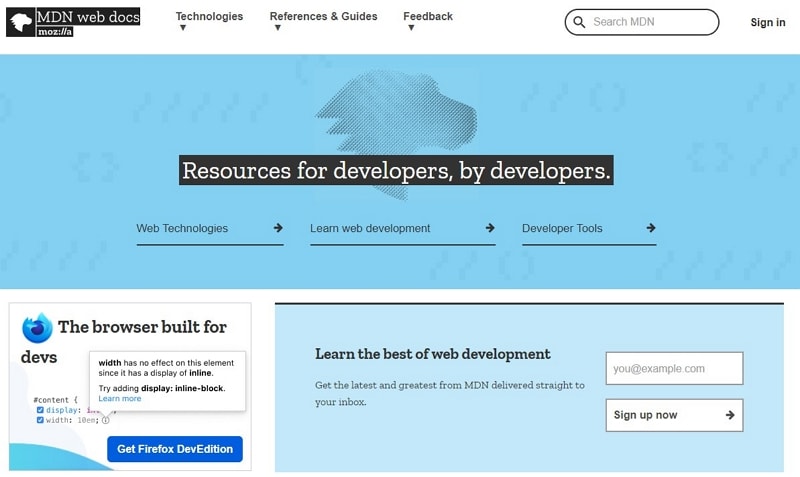Viewport: 800px width, 477px height.
Task: Open the References & Guides menu
Action: [323, 16]
